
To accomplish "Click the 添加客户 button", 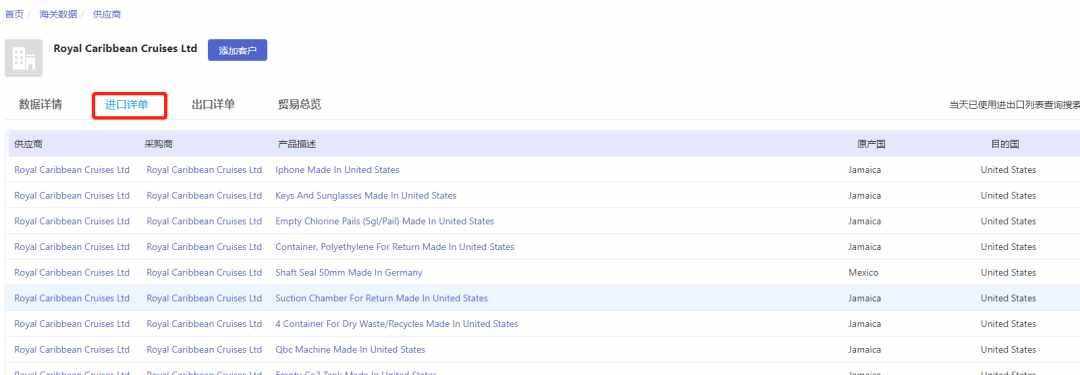I will point(238,50).
